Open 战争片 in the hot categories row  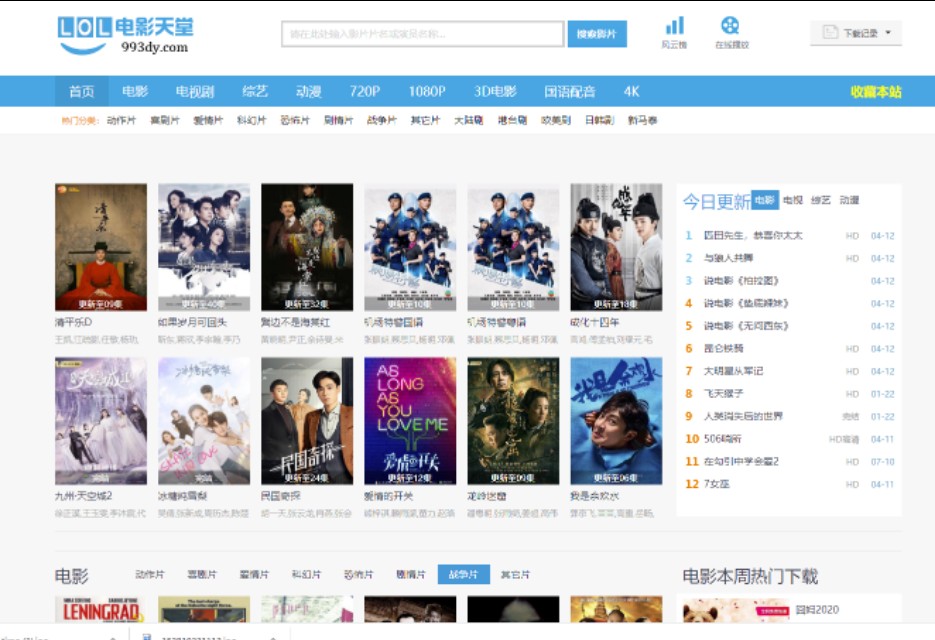point(382,120)
